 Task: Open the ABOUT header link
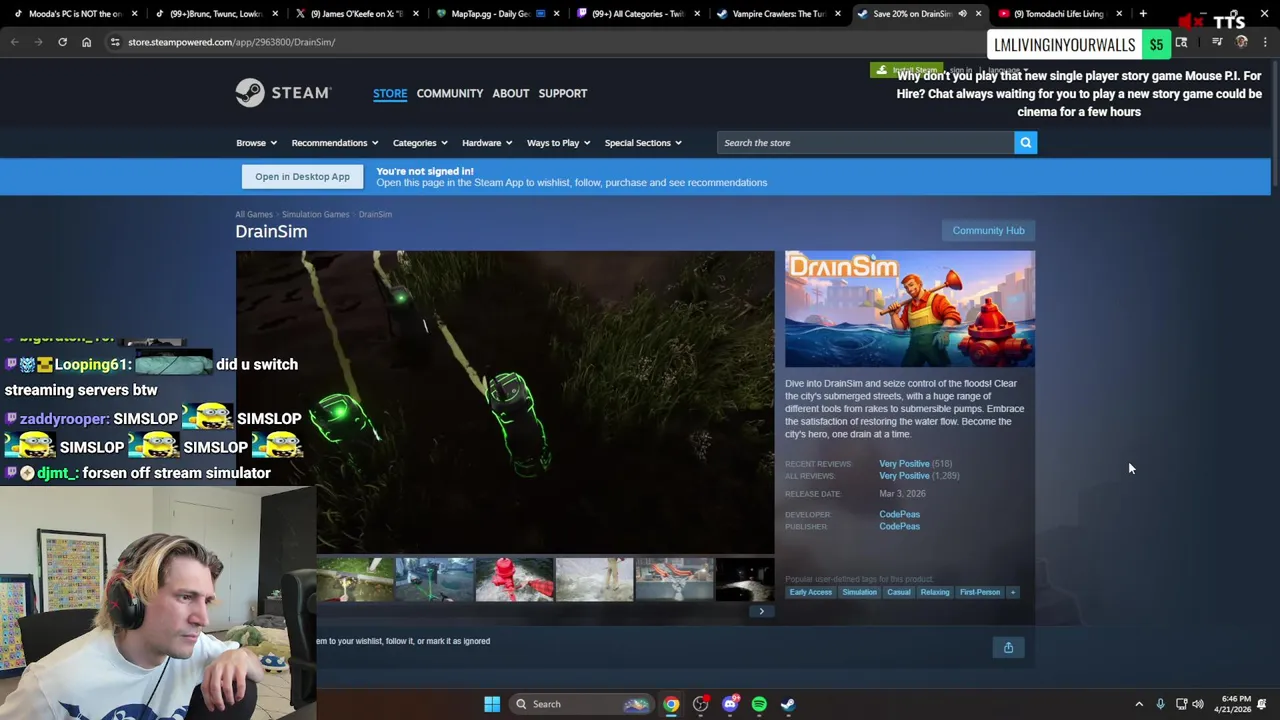[511, 93]
